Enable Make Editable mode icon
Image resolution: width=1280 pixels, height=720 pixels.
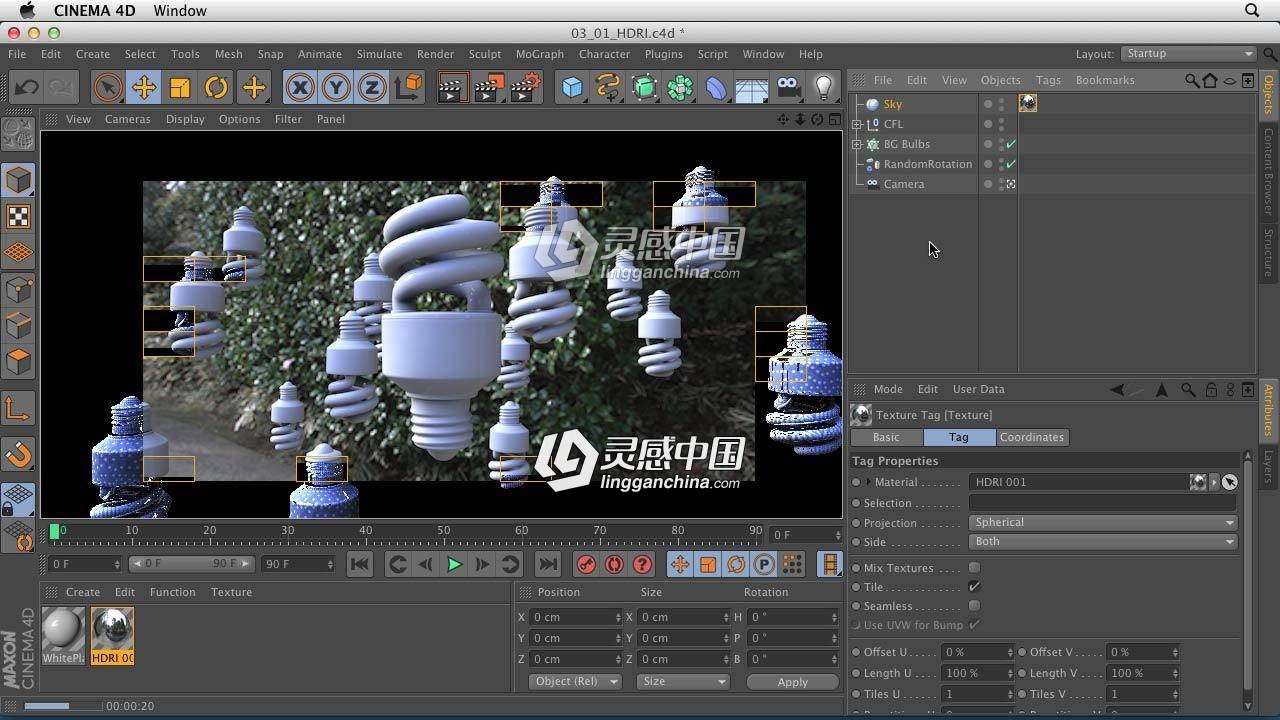pyautogui.click(x=18, y=133)
